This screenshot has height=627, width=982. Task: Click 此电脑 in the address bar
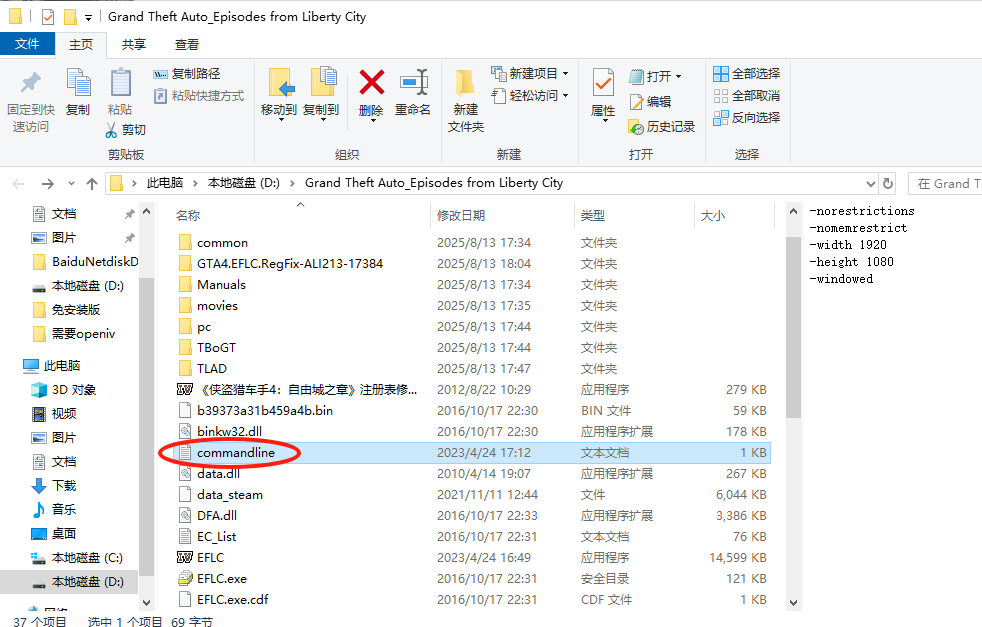point(165,183)
